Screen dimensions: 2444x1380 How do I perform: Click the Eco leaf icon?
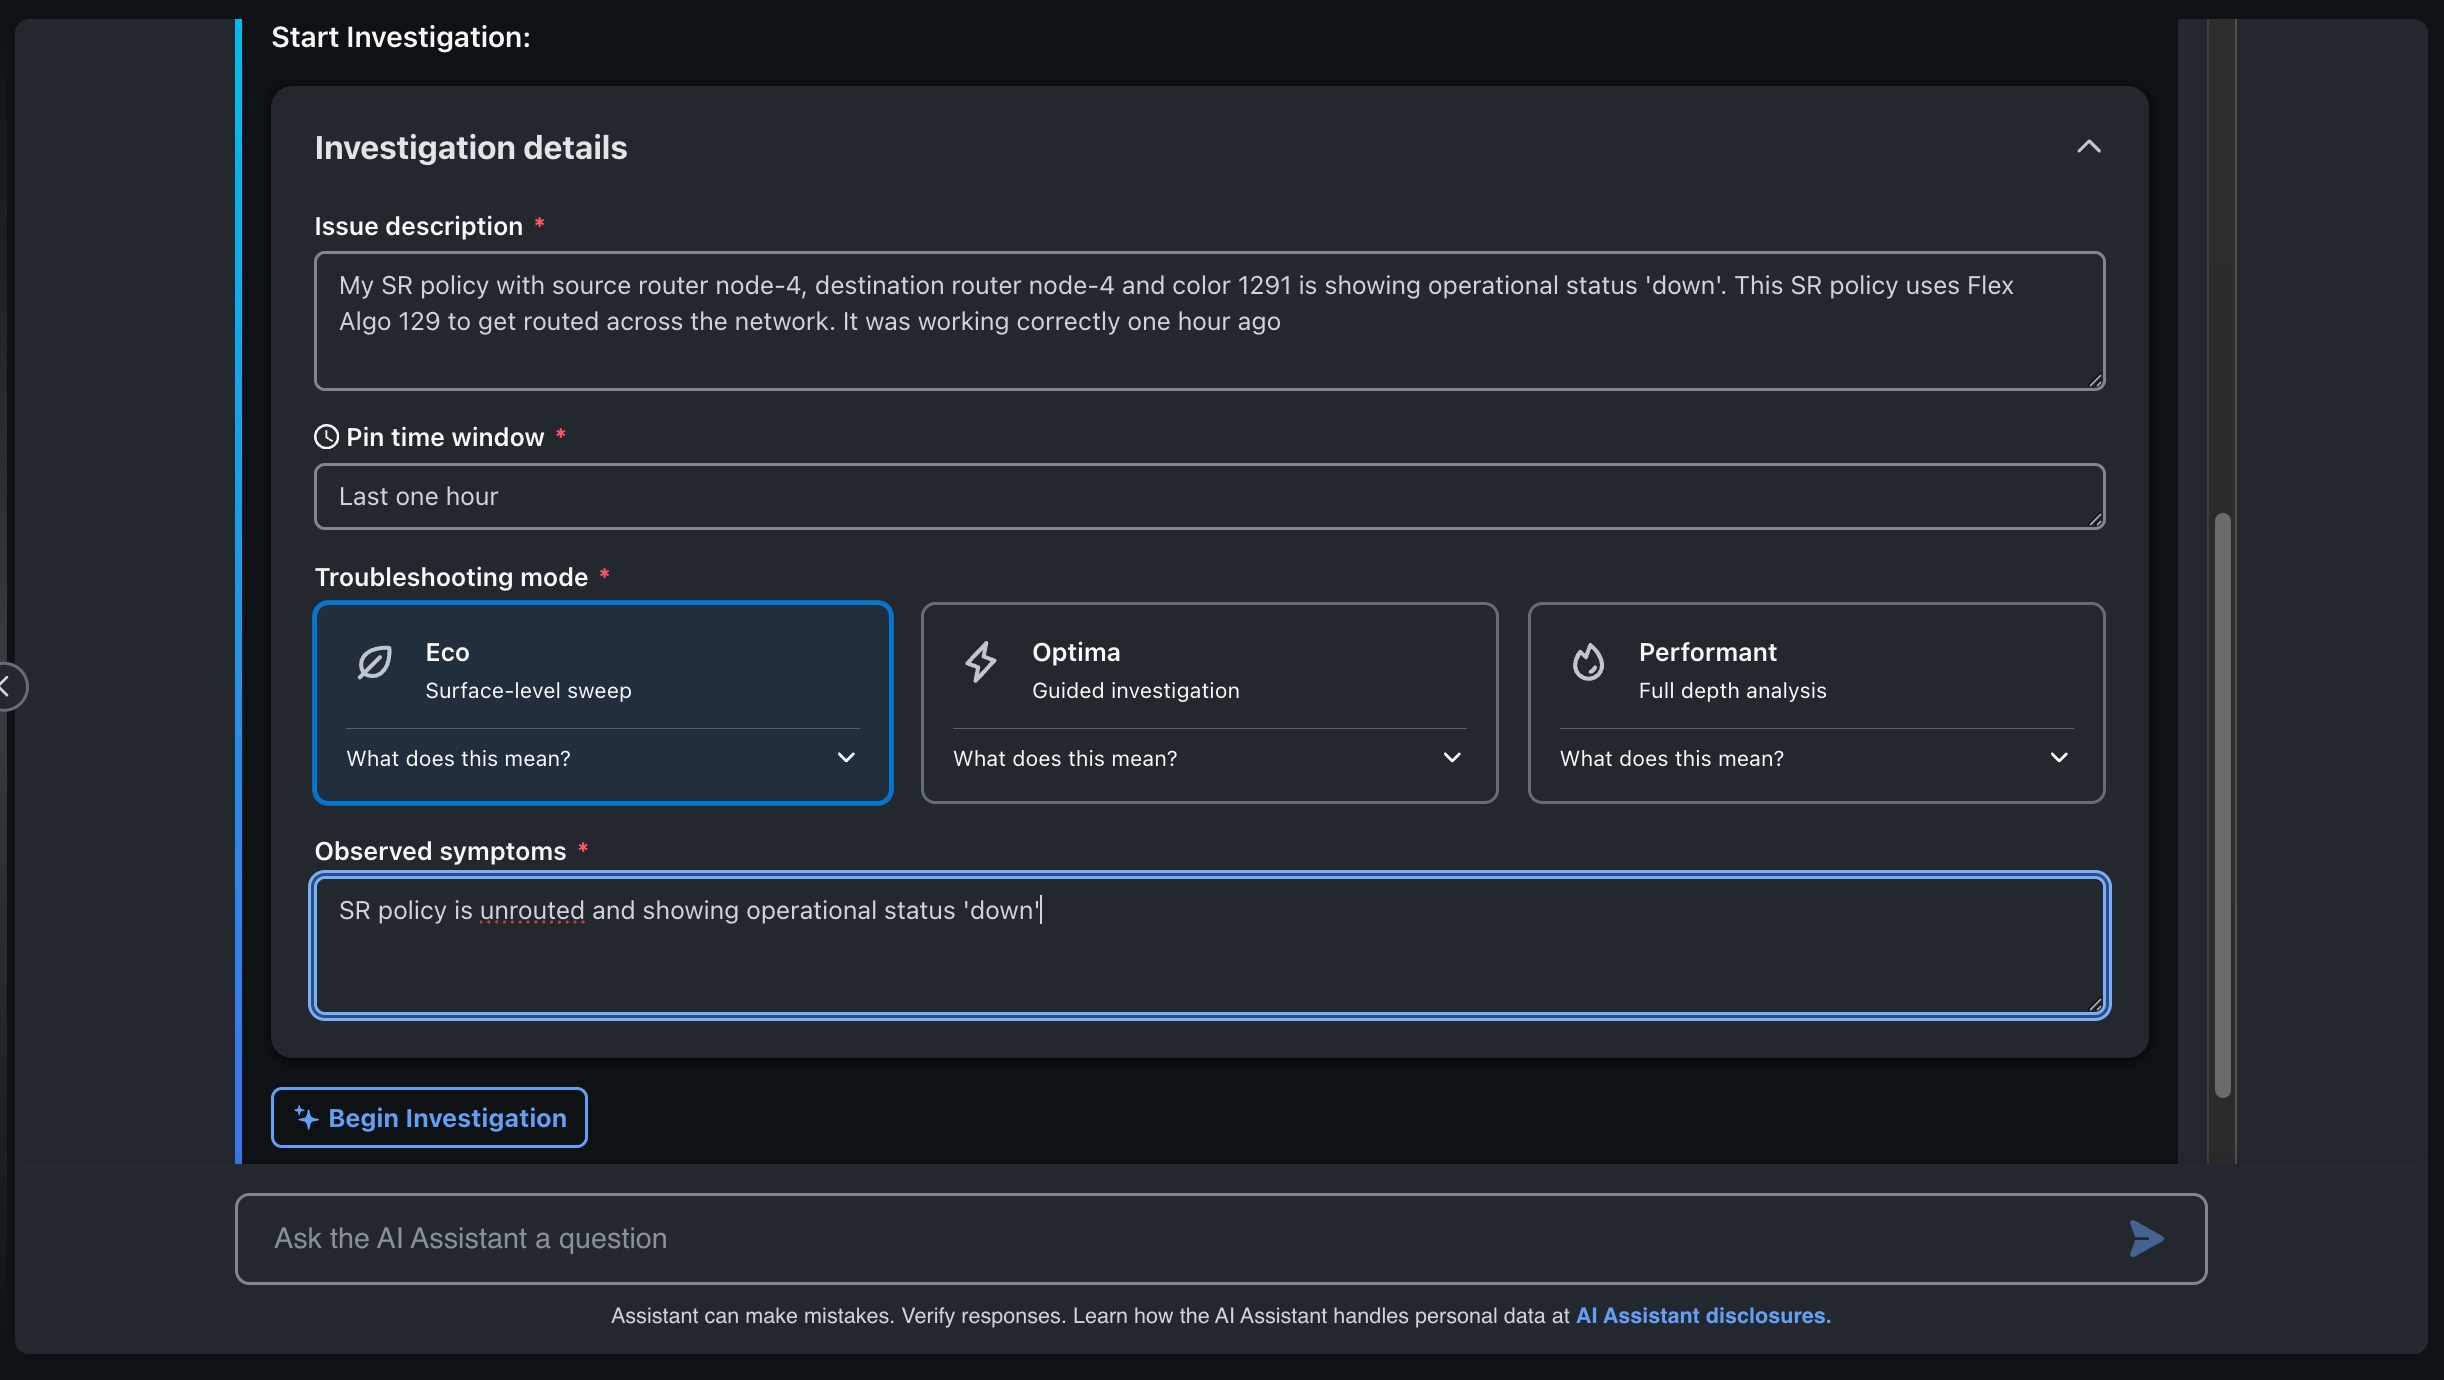point(375,662)
